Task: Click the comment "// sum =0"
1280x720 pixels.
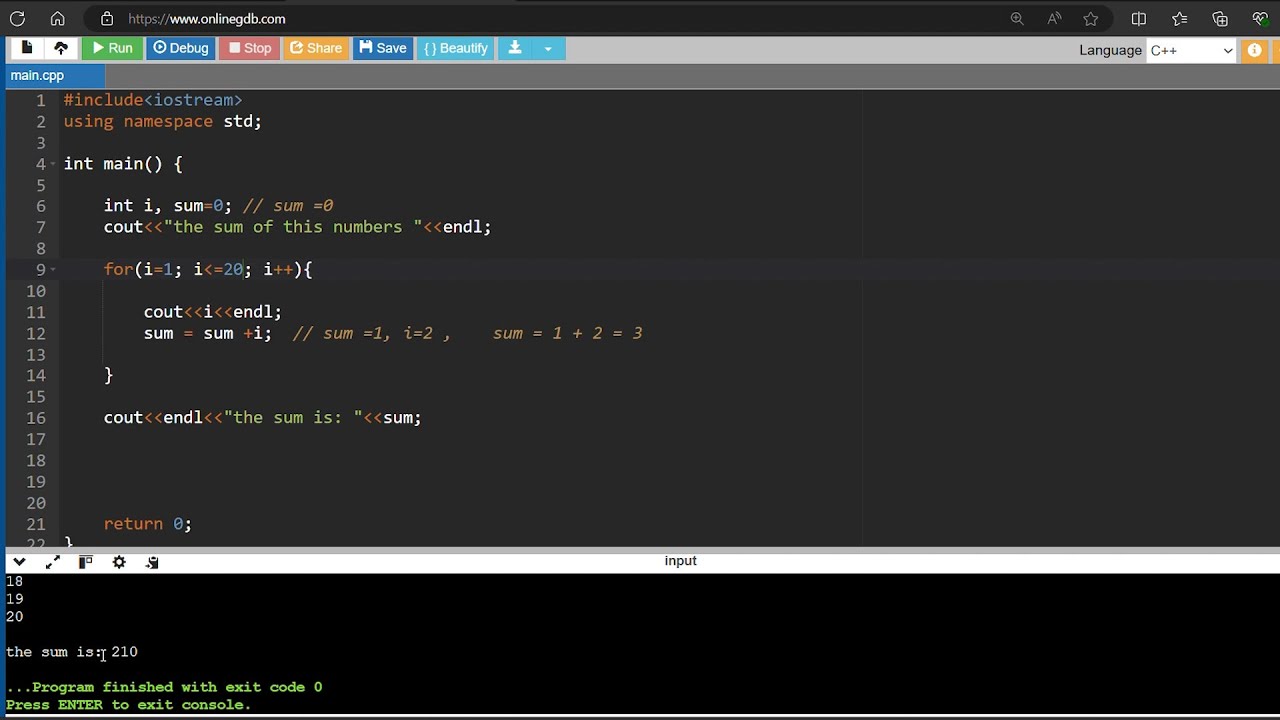Action: [x=288, y=206]
